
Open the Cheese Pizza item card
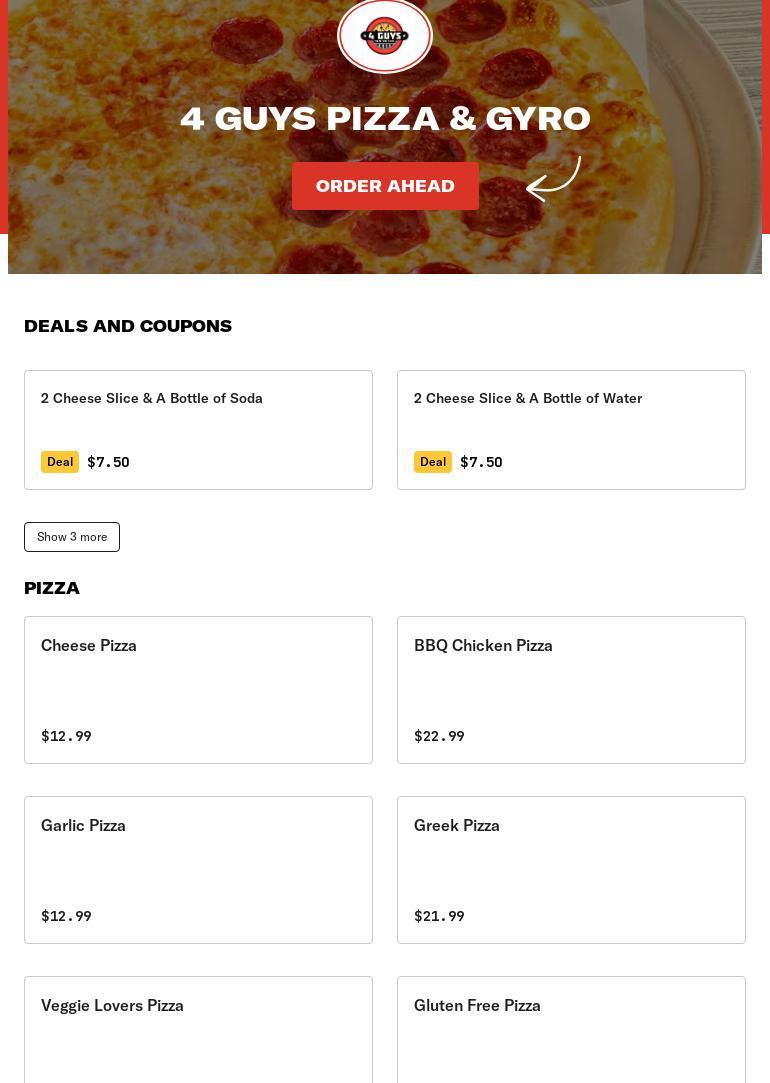198,690
